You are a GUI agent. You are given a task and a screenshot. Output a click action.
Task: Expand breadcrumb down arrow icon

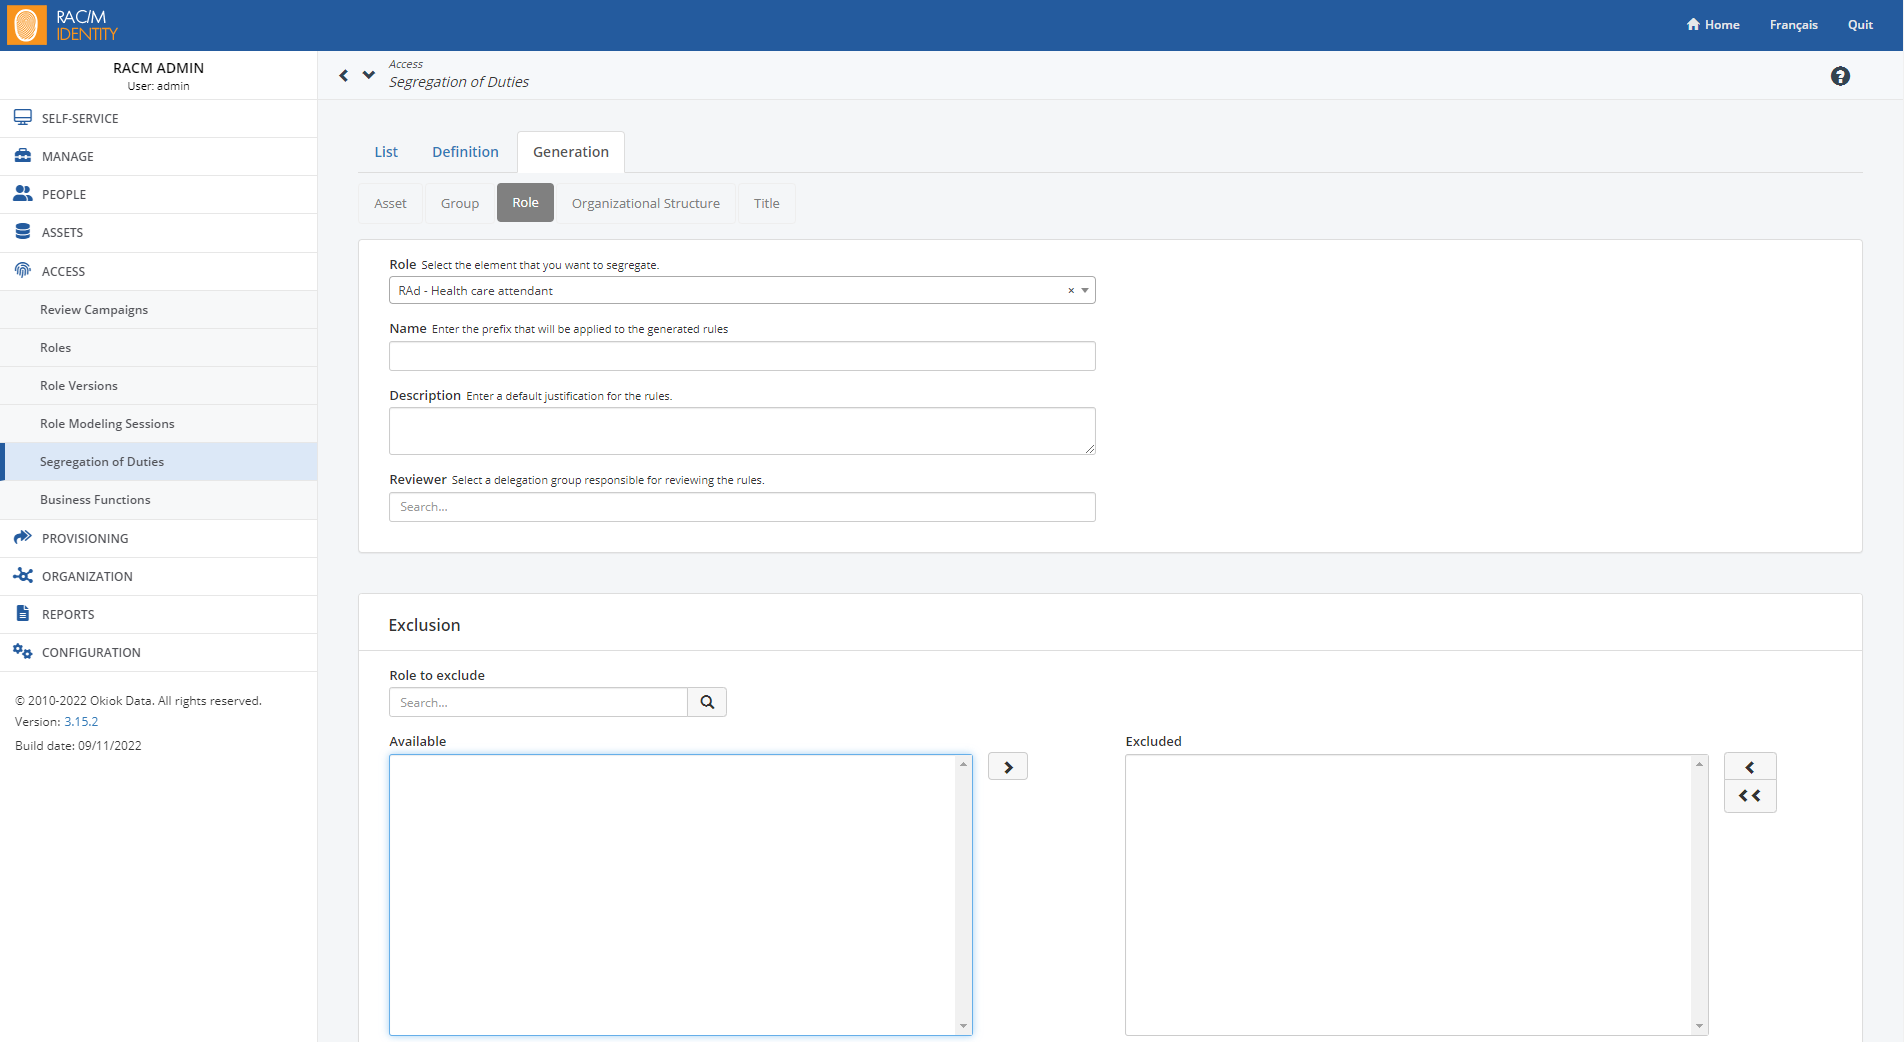pos(369,75)
